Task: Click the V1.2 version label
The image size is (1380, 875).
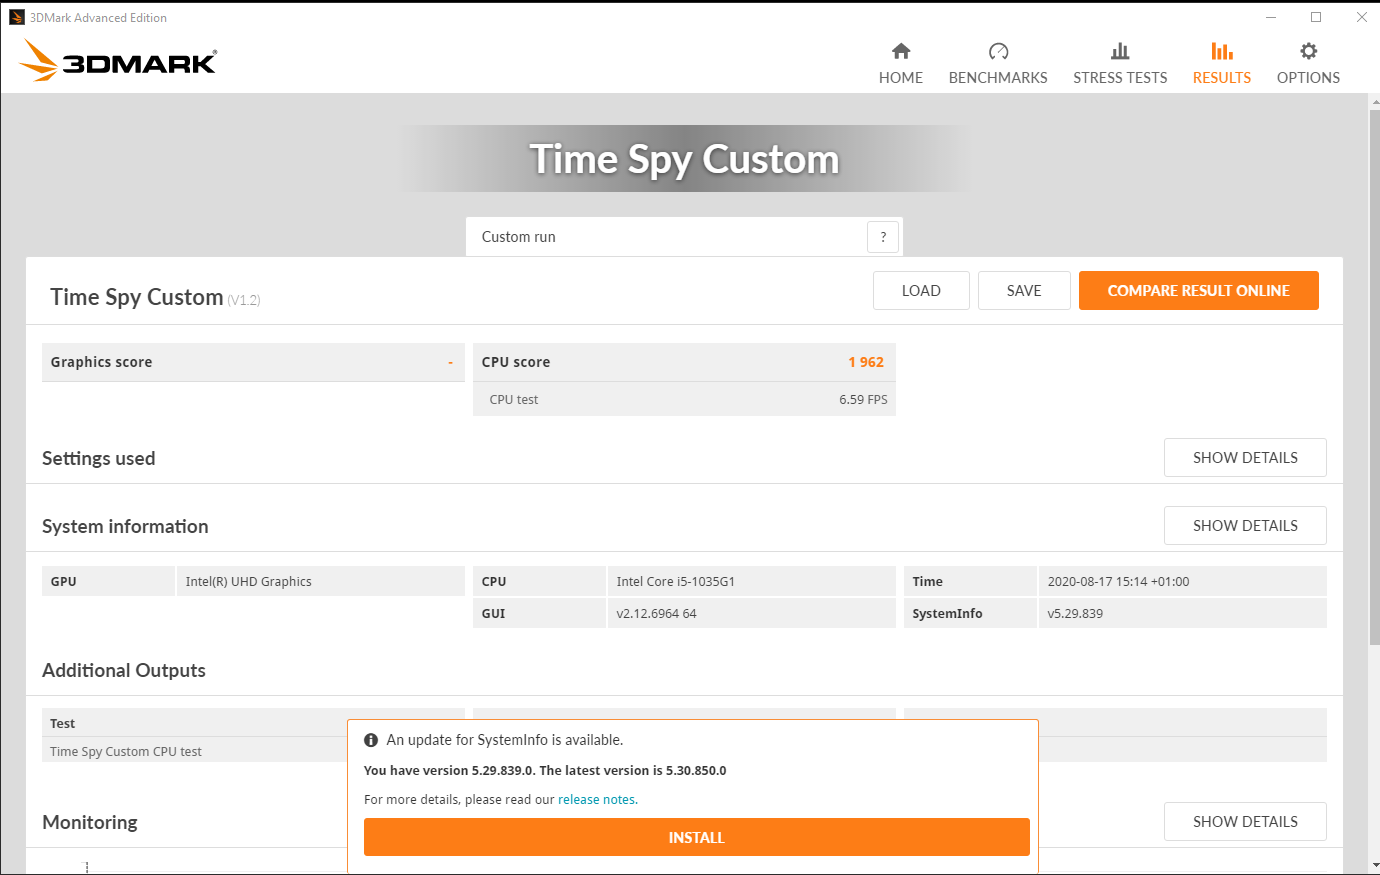Action: tap(244, 300)
